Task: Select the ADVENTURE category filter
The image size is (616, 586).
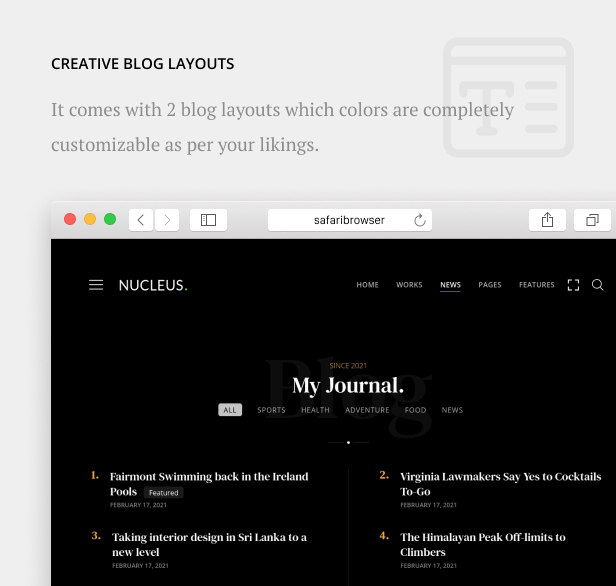Action: click(367, 410)
